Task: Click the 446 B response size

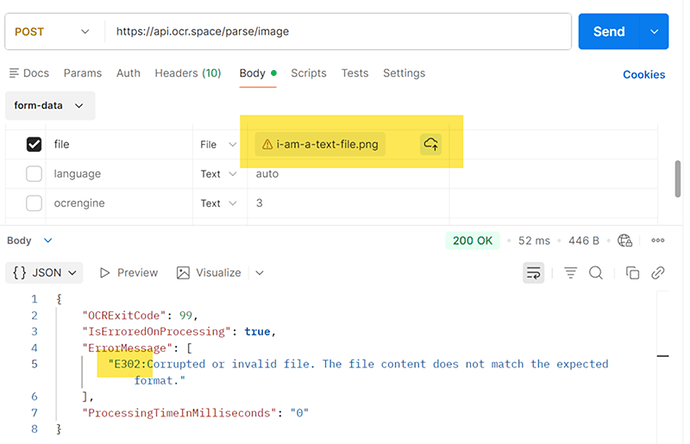Action: (584, 241)
